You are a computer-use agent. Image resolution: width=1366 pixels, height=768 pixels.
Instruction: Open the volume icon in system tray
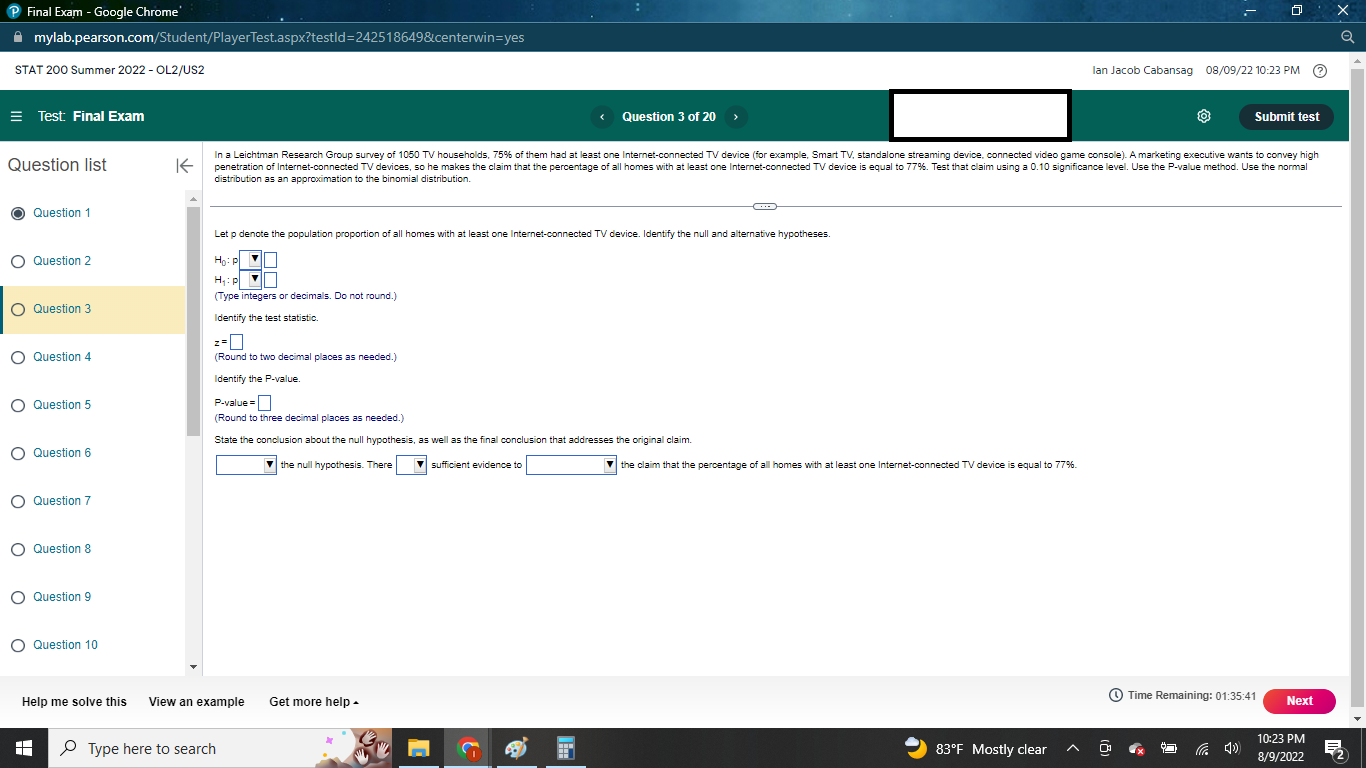point(1232,748)
